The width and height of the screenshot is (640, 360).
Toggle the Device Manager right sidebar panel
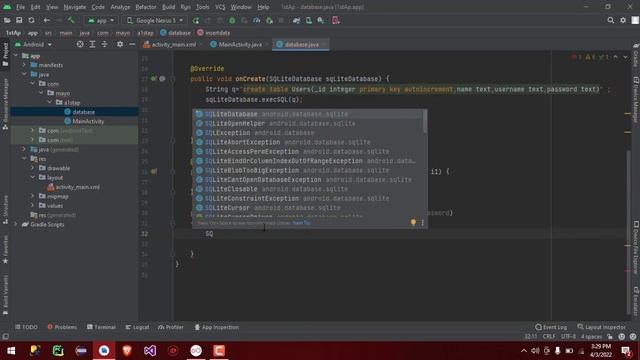tap(636, 100)
